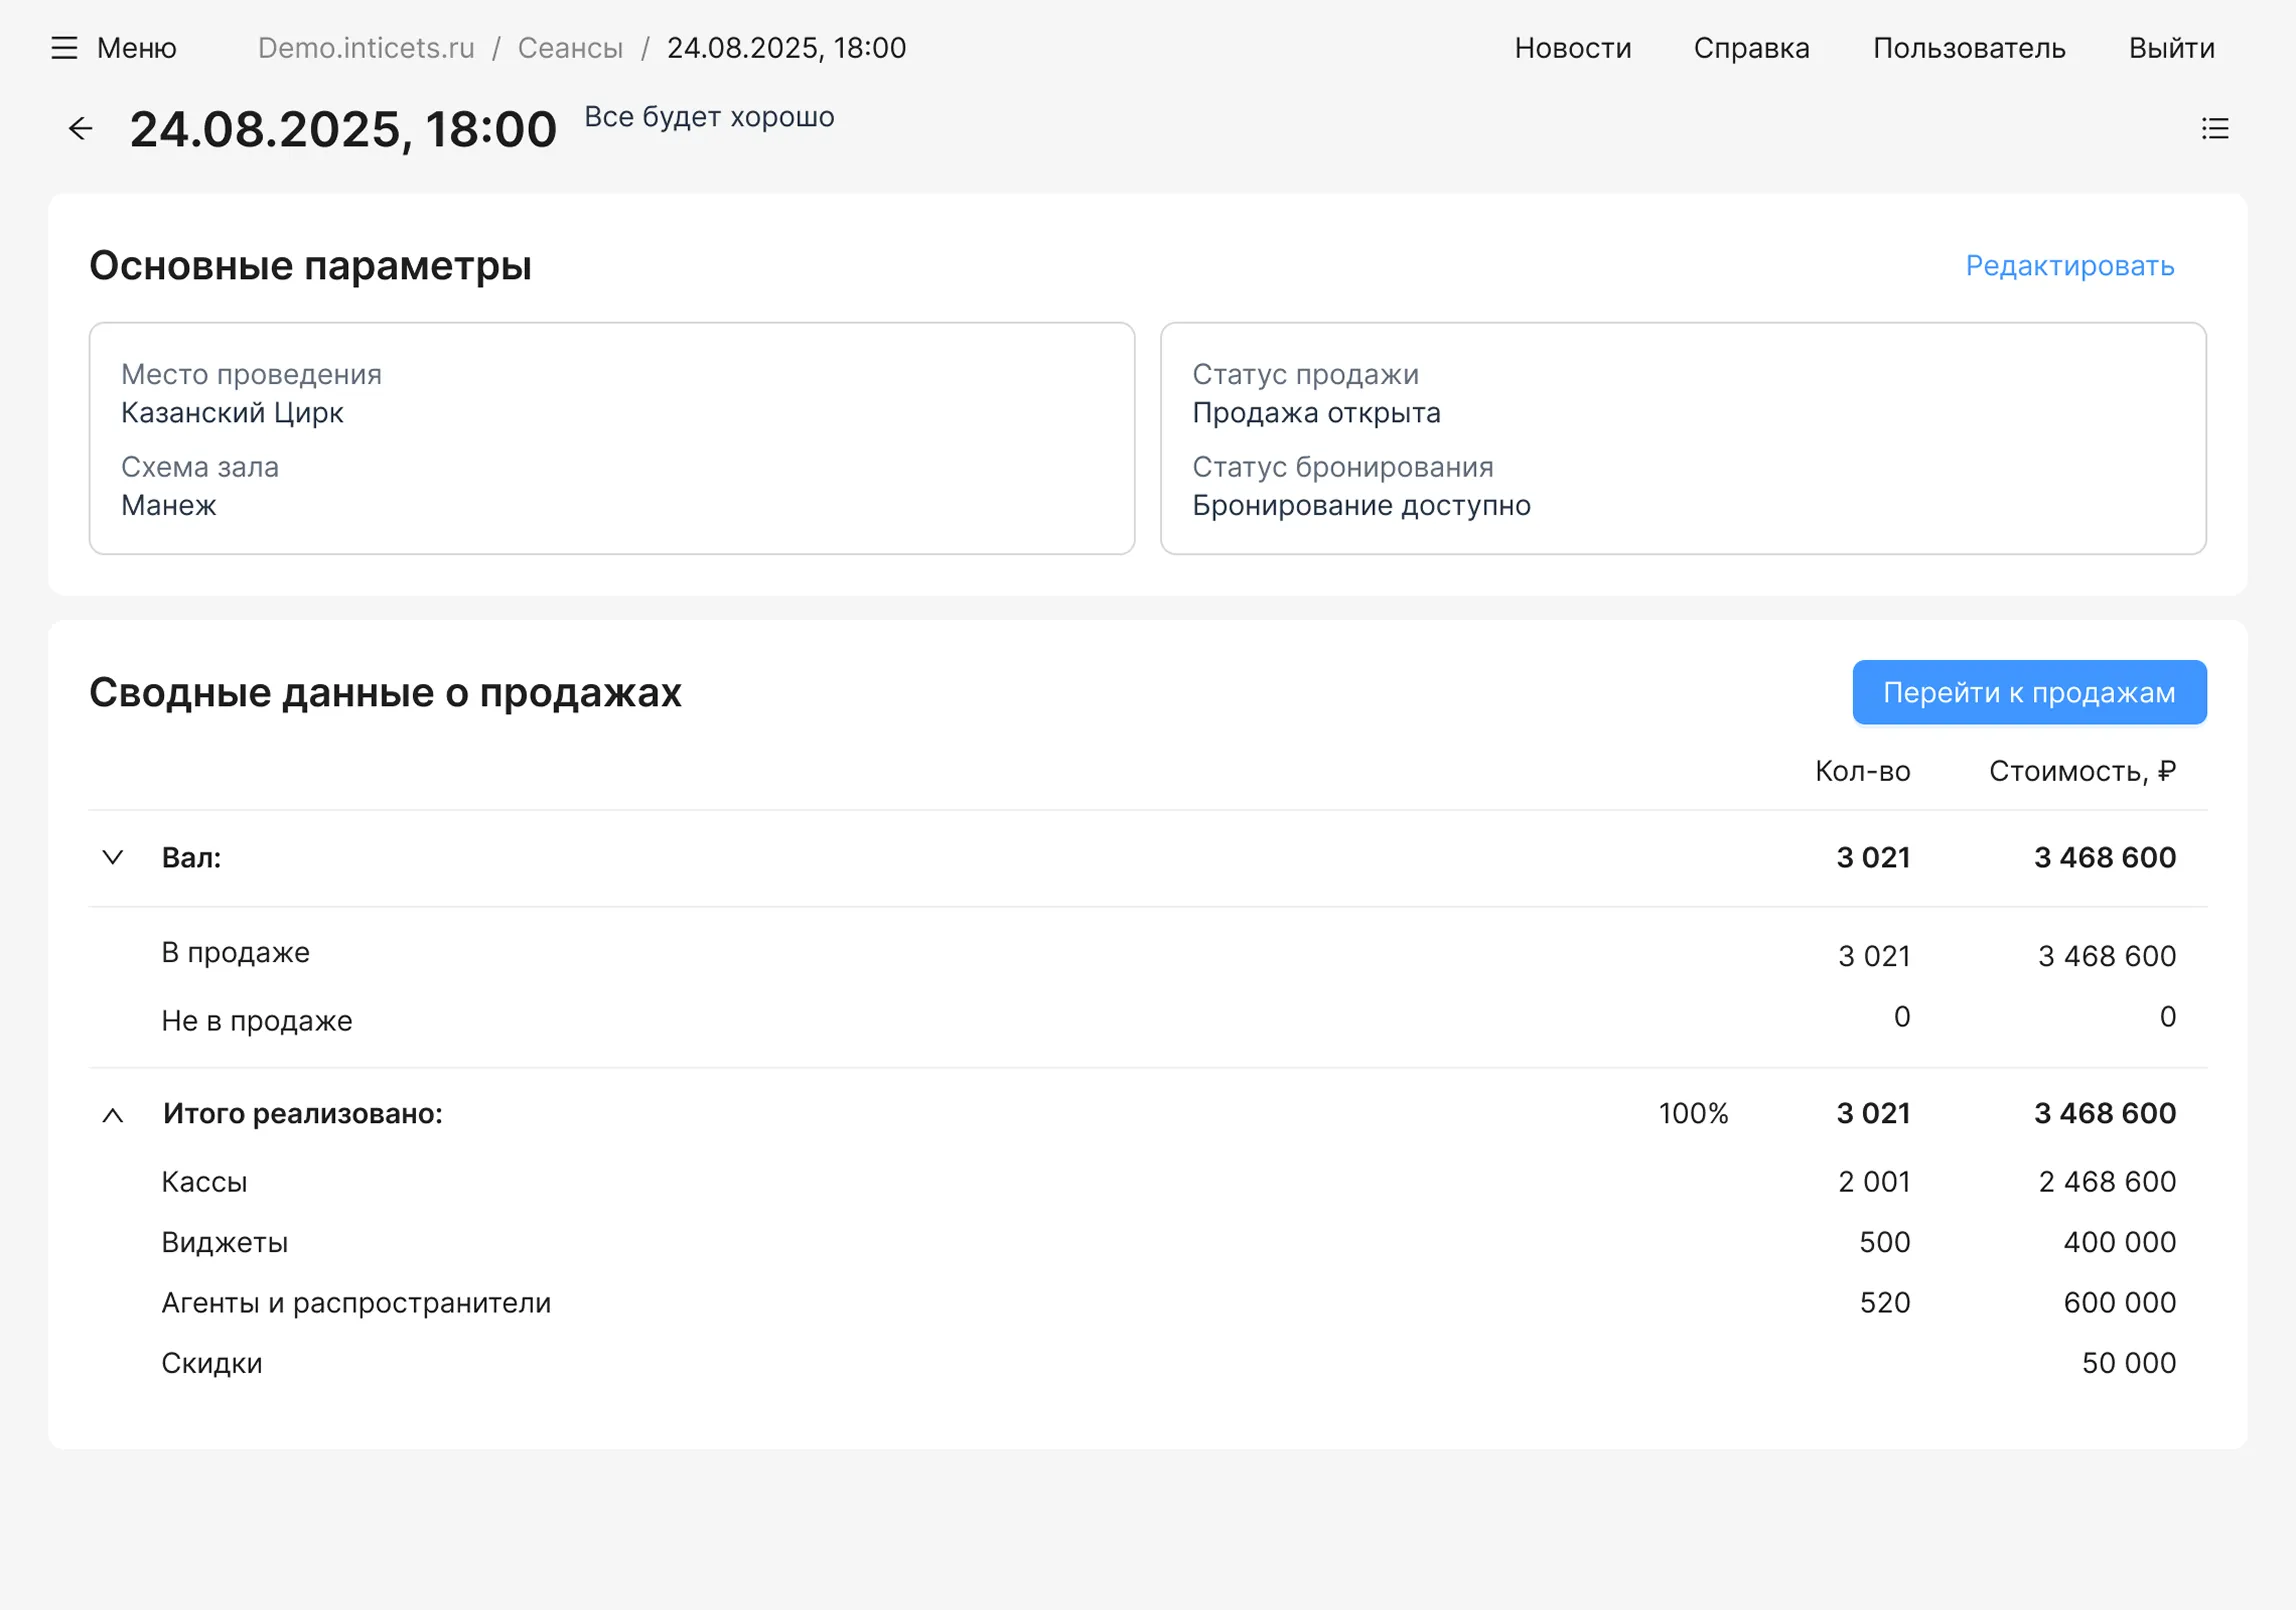Click Выйти to log out
This screenshot has width=2296, height=1610.
[2170, 47]
